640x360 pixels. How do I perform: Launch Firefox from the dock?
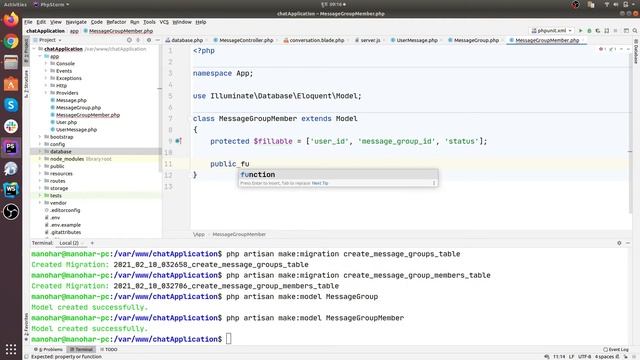pyautogui.click(x=11, y=20)
